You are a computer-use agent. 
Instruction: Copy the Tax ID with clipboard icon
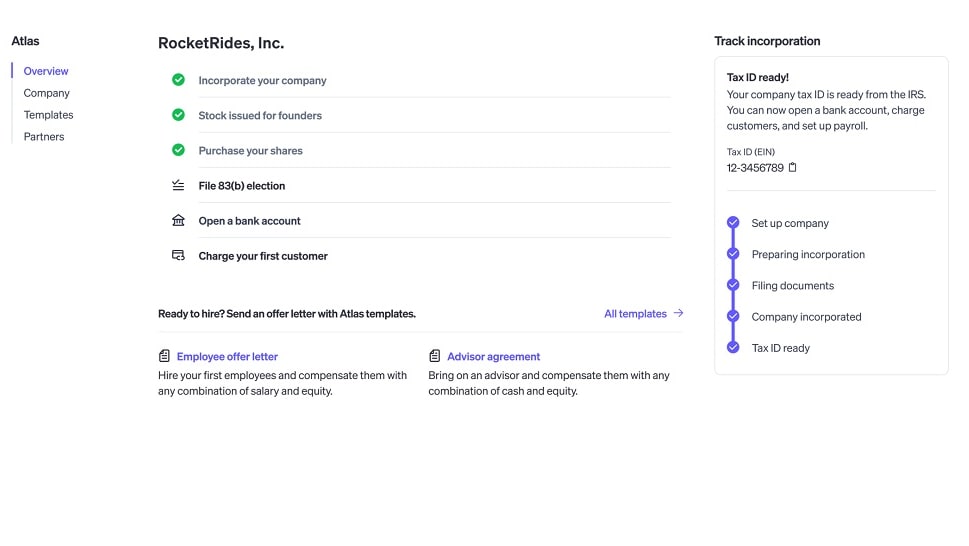[x=792, y=167]
